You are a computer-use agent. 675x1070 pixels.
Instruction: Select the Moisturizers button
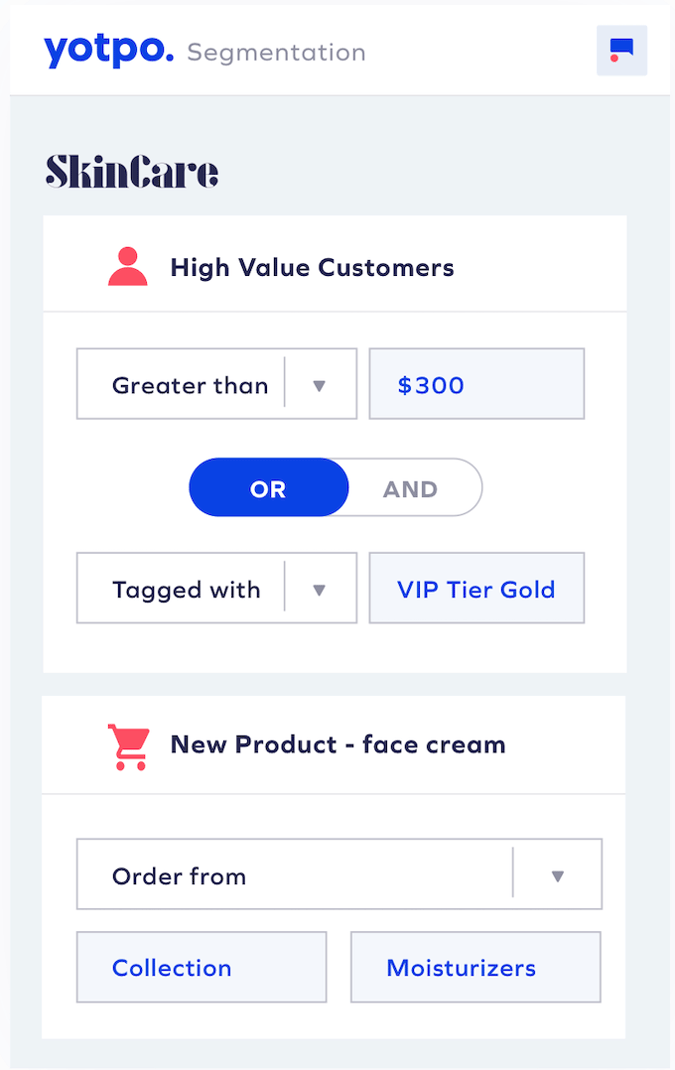475,967
